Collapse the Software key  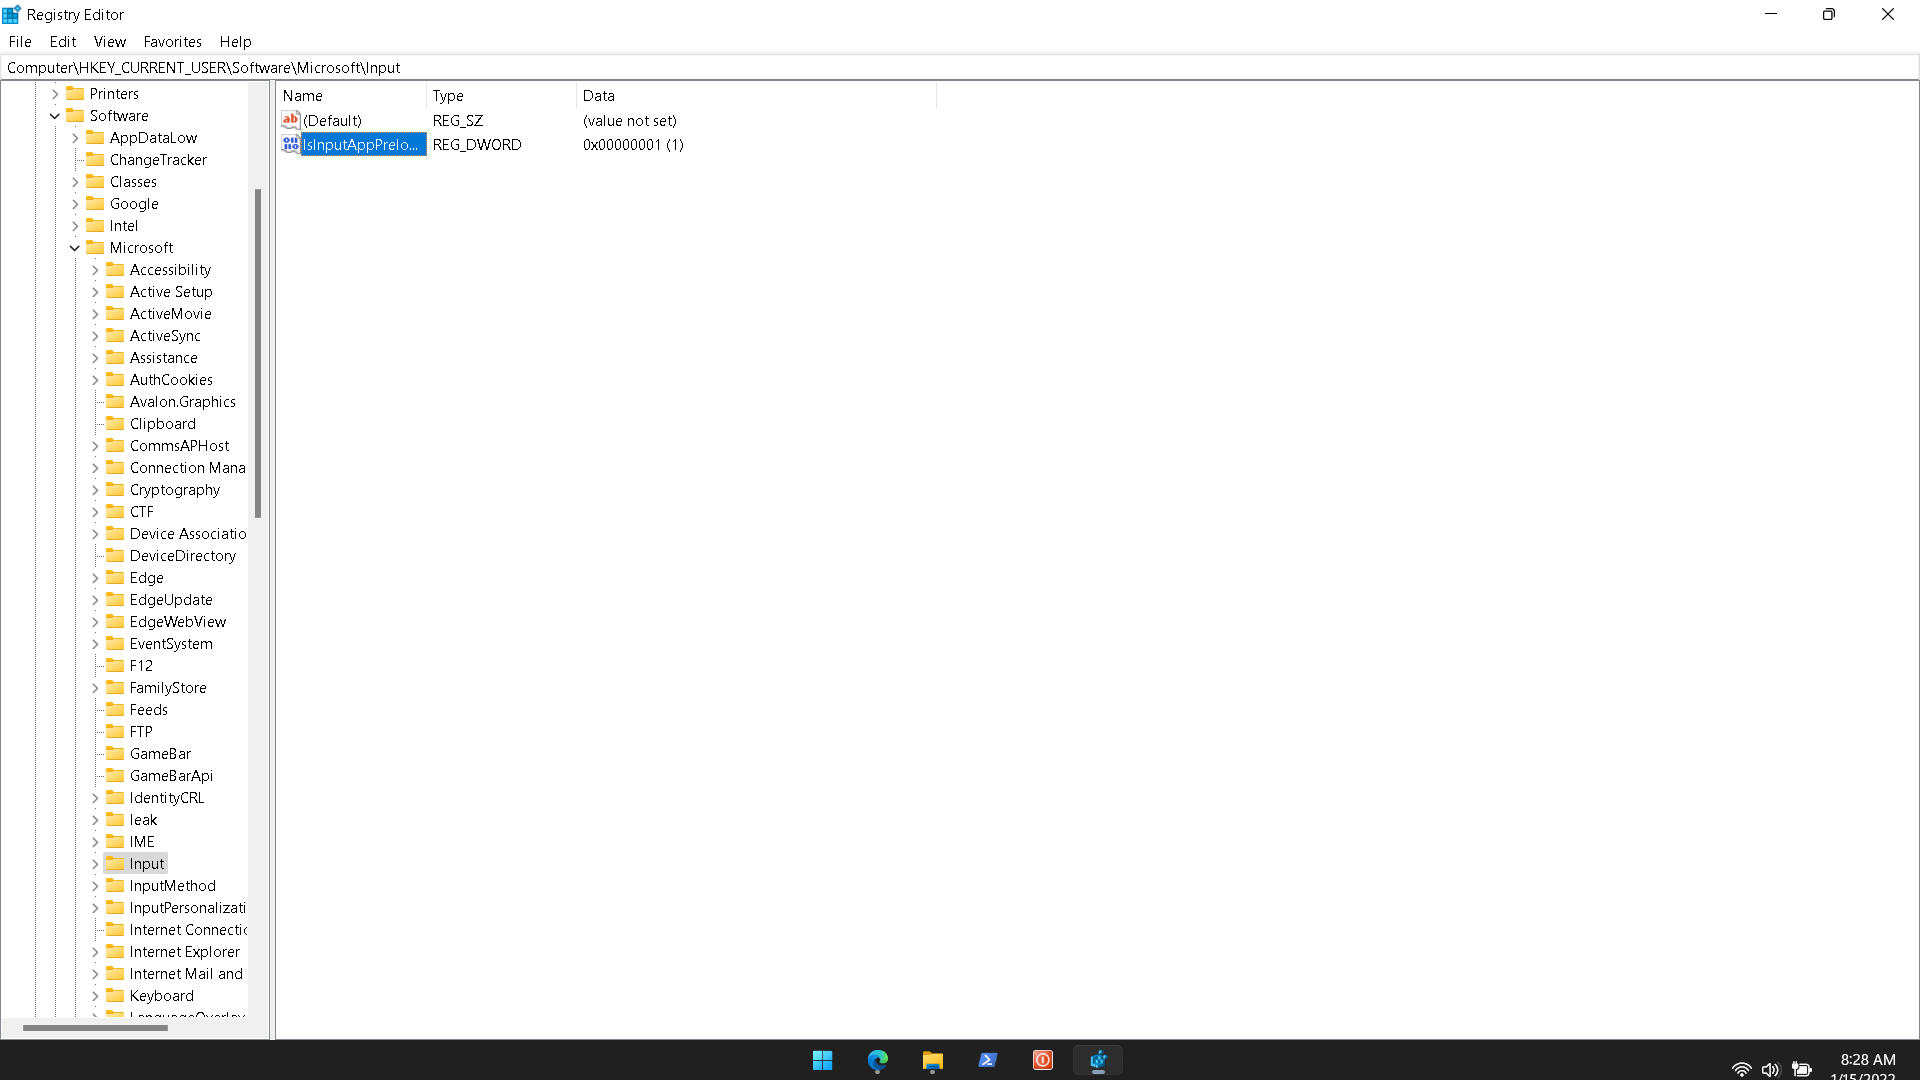click(55, 116)
